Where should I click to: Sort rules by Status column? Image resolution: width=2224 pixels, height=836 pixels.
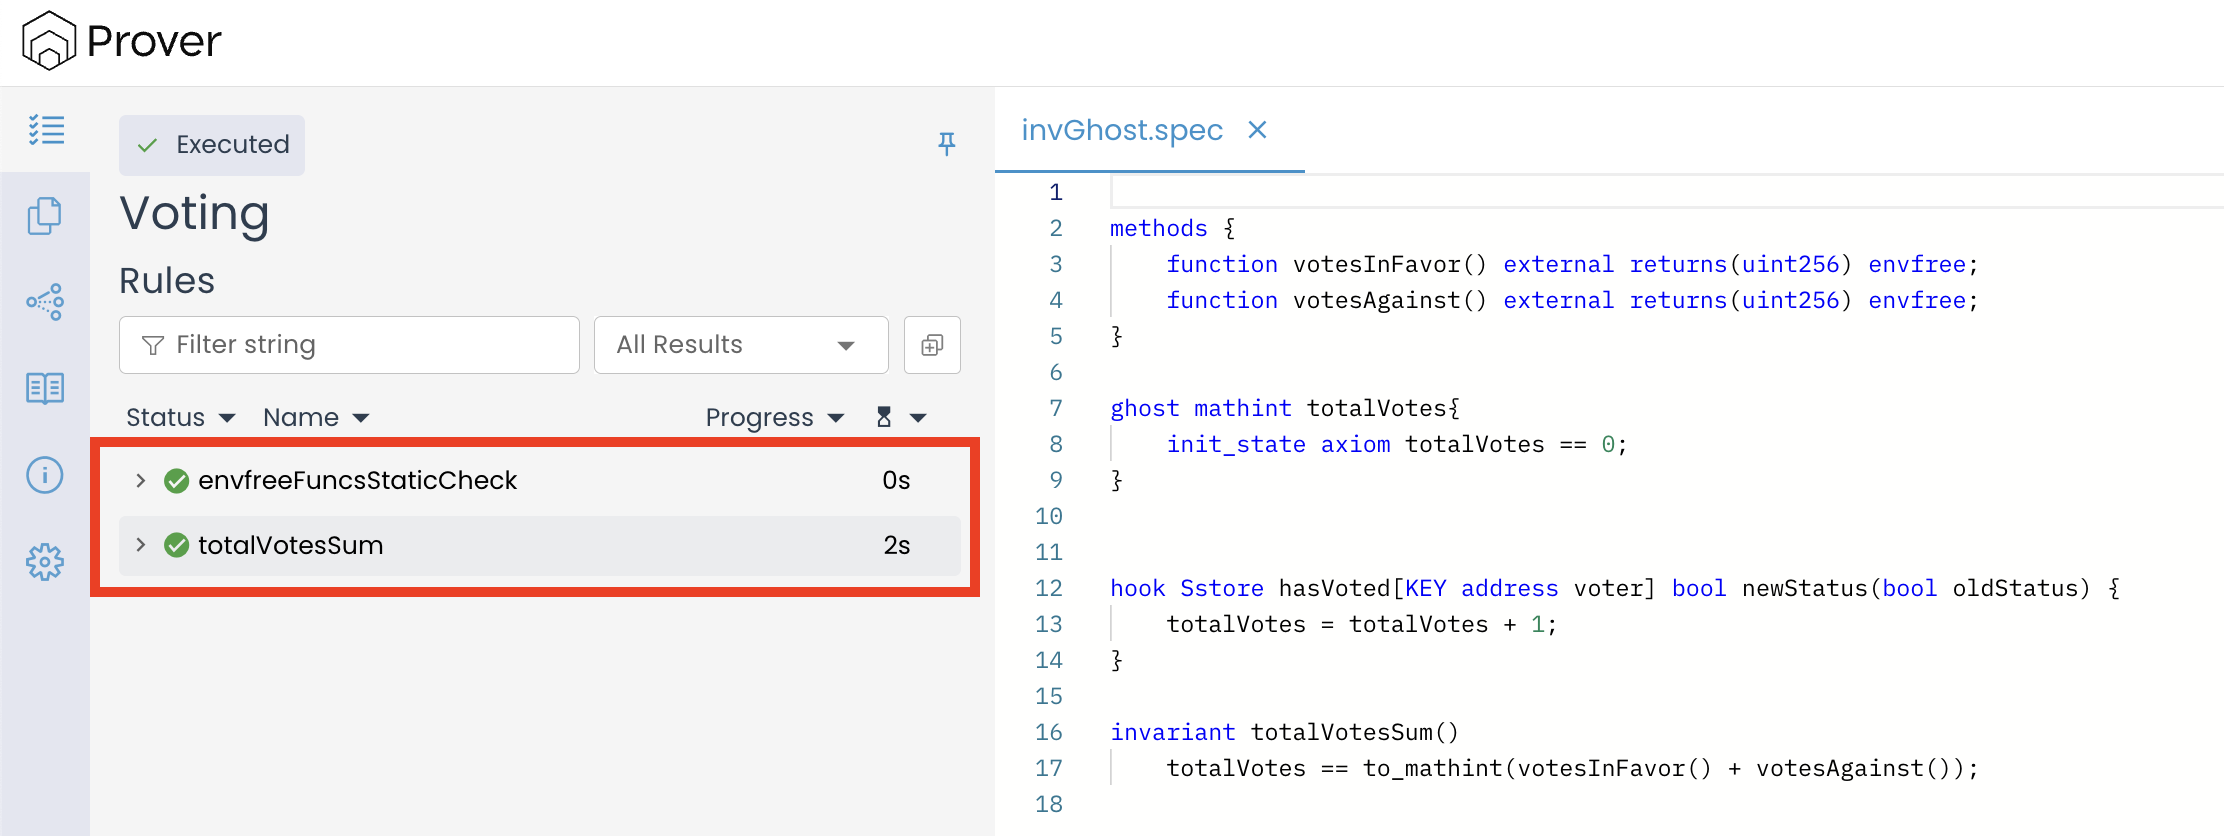tap(180, 417)
